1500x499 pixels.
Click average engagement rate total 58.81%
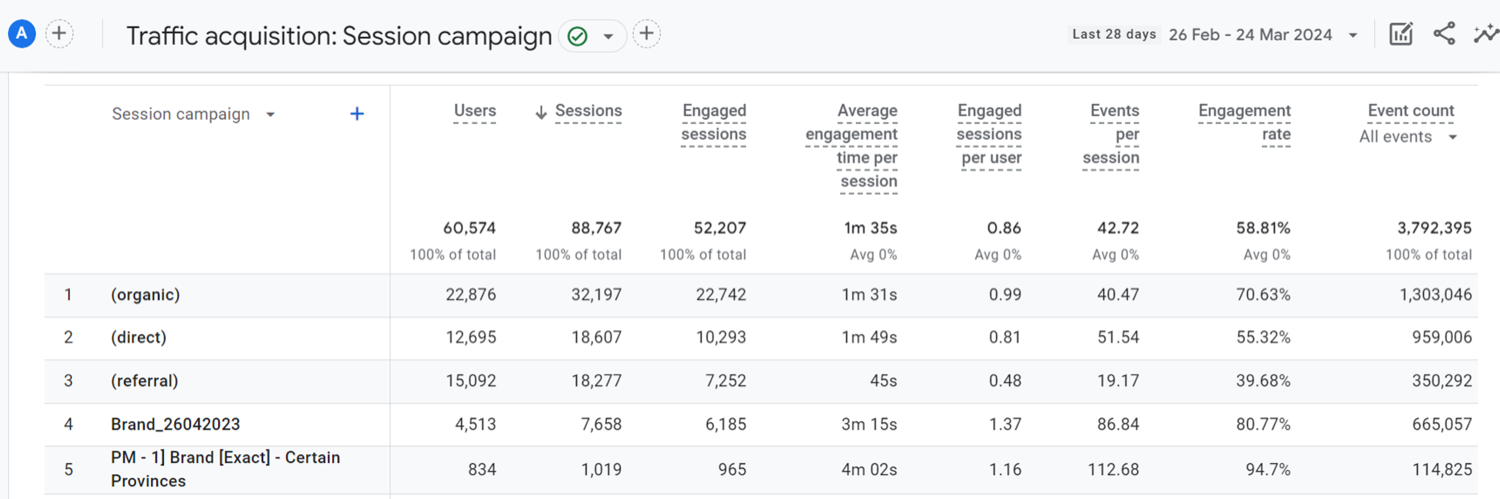1263,228
